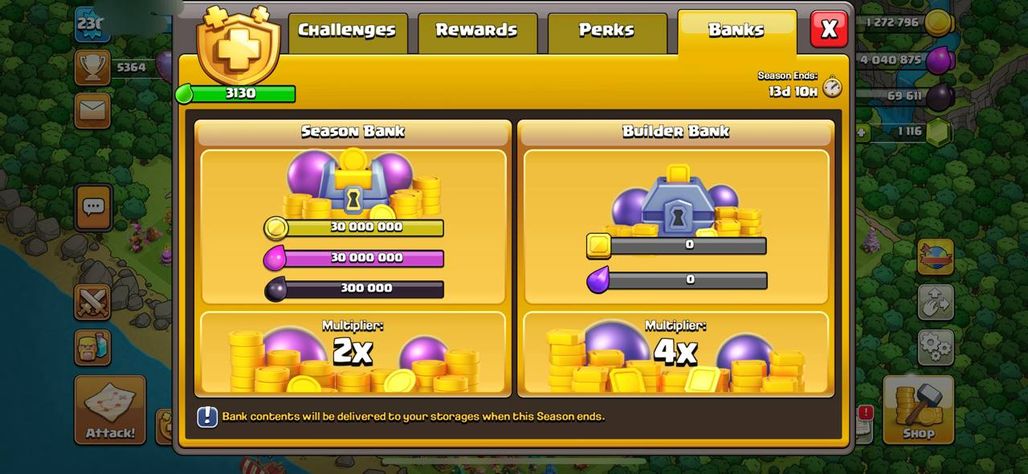Tap the blue info exclamation icon
The height and width of the screenshot is (474, 1028).
[x=207, y=416]
